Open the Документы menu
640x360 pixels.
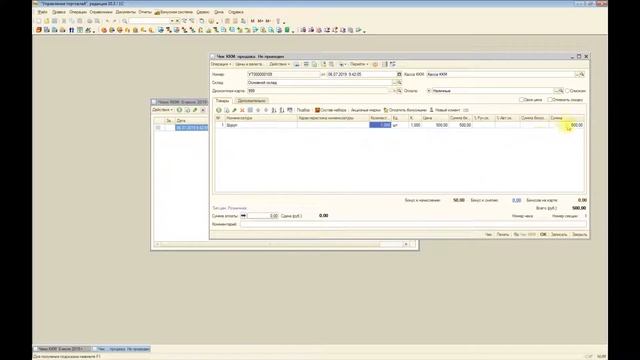click(125, 12)
